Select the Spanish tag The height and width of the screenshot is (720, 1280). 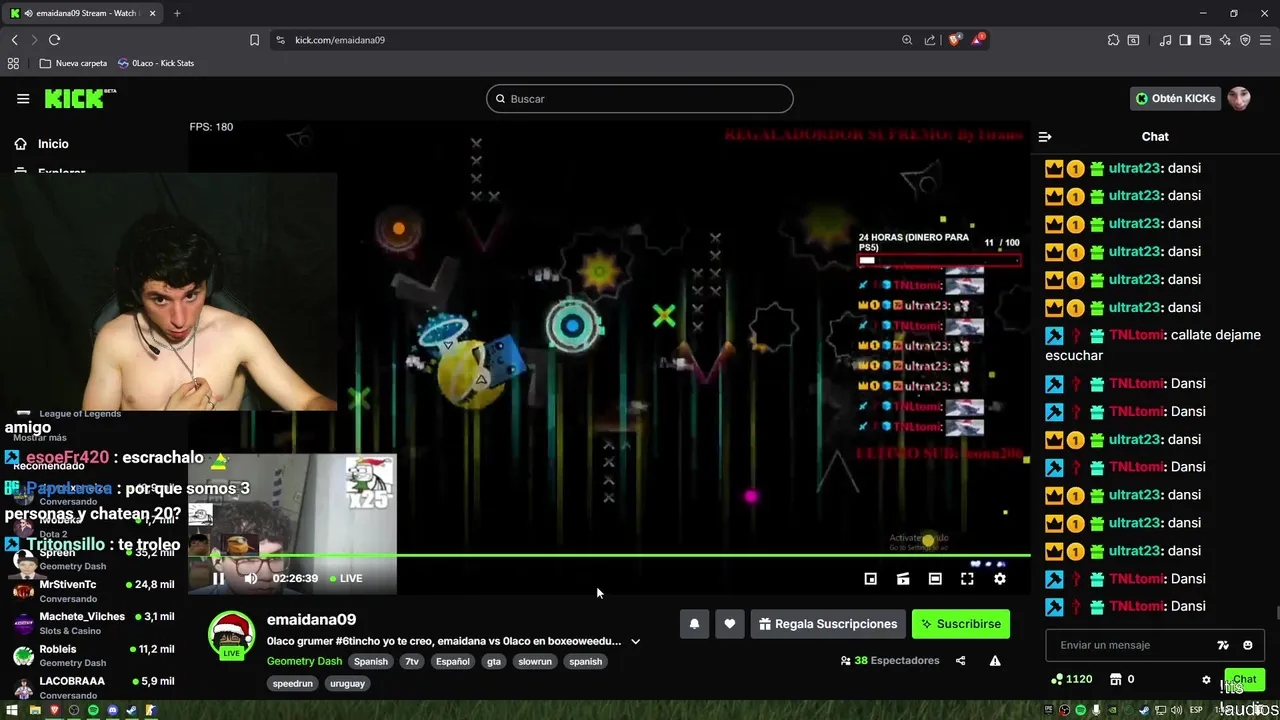coord(370,661)
